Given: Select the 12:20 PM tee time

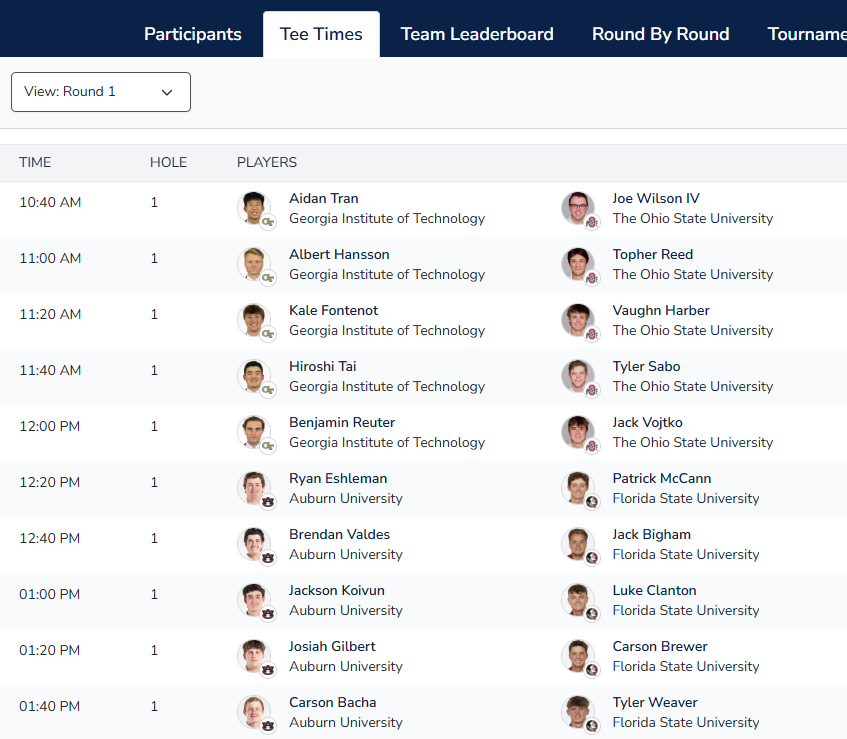Looking at the screenshot, I should 50,482.
